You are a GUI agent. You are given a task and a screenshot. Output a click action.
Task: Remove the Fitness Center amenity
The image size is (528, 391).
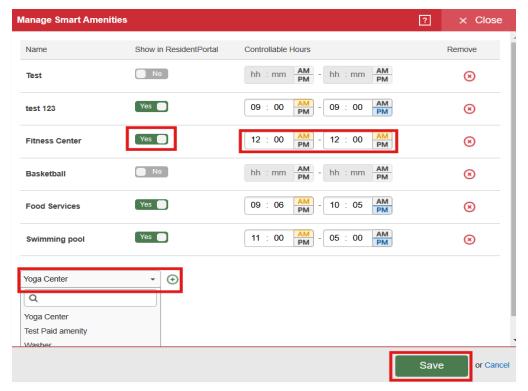click(x=469, y=141)
